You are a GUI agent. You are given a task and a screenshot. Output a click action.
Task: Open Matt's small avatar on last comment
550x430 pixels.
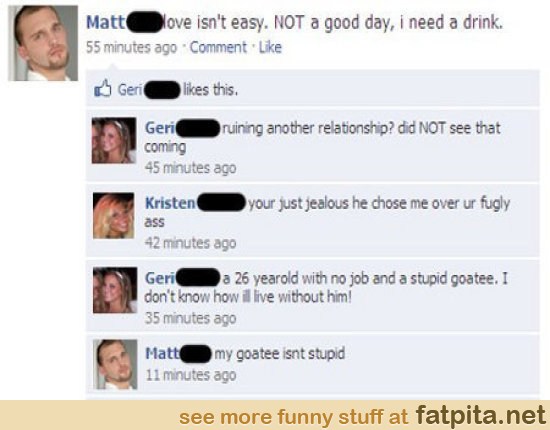[115, 364]
